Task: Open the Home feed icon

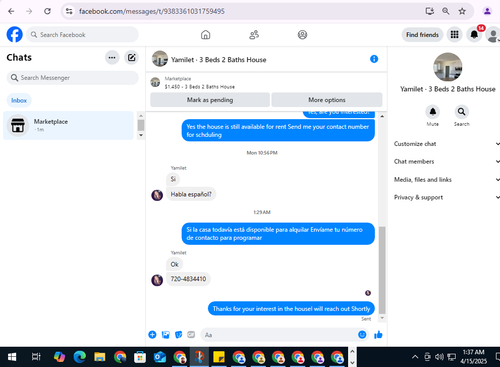Action: [205, 35]
